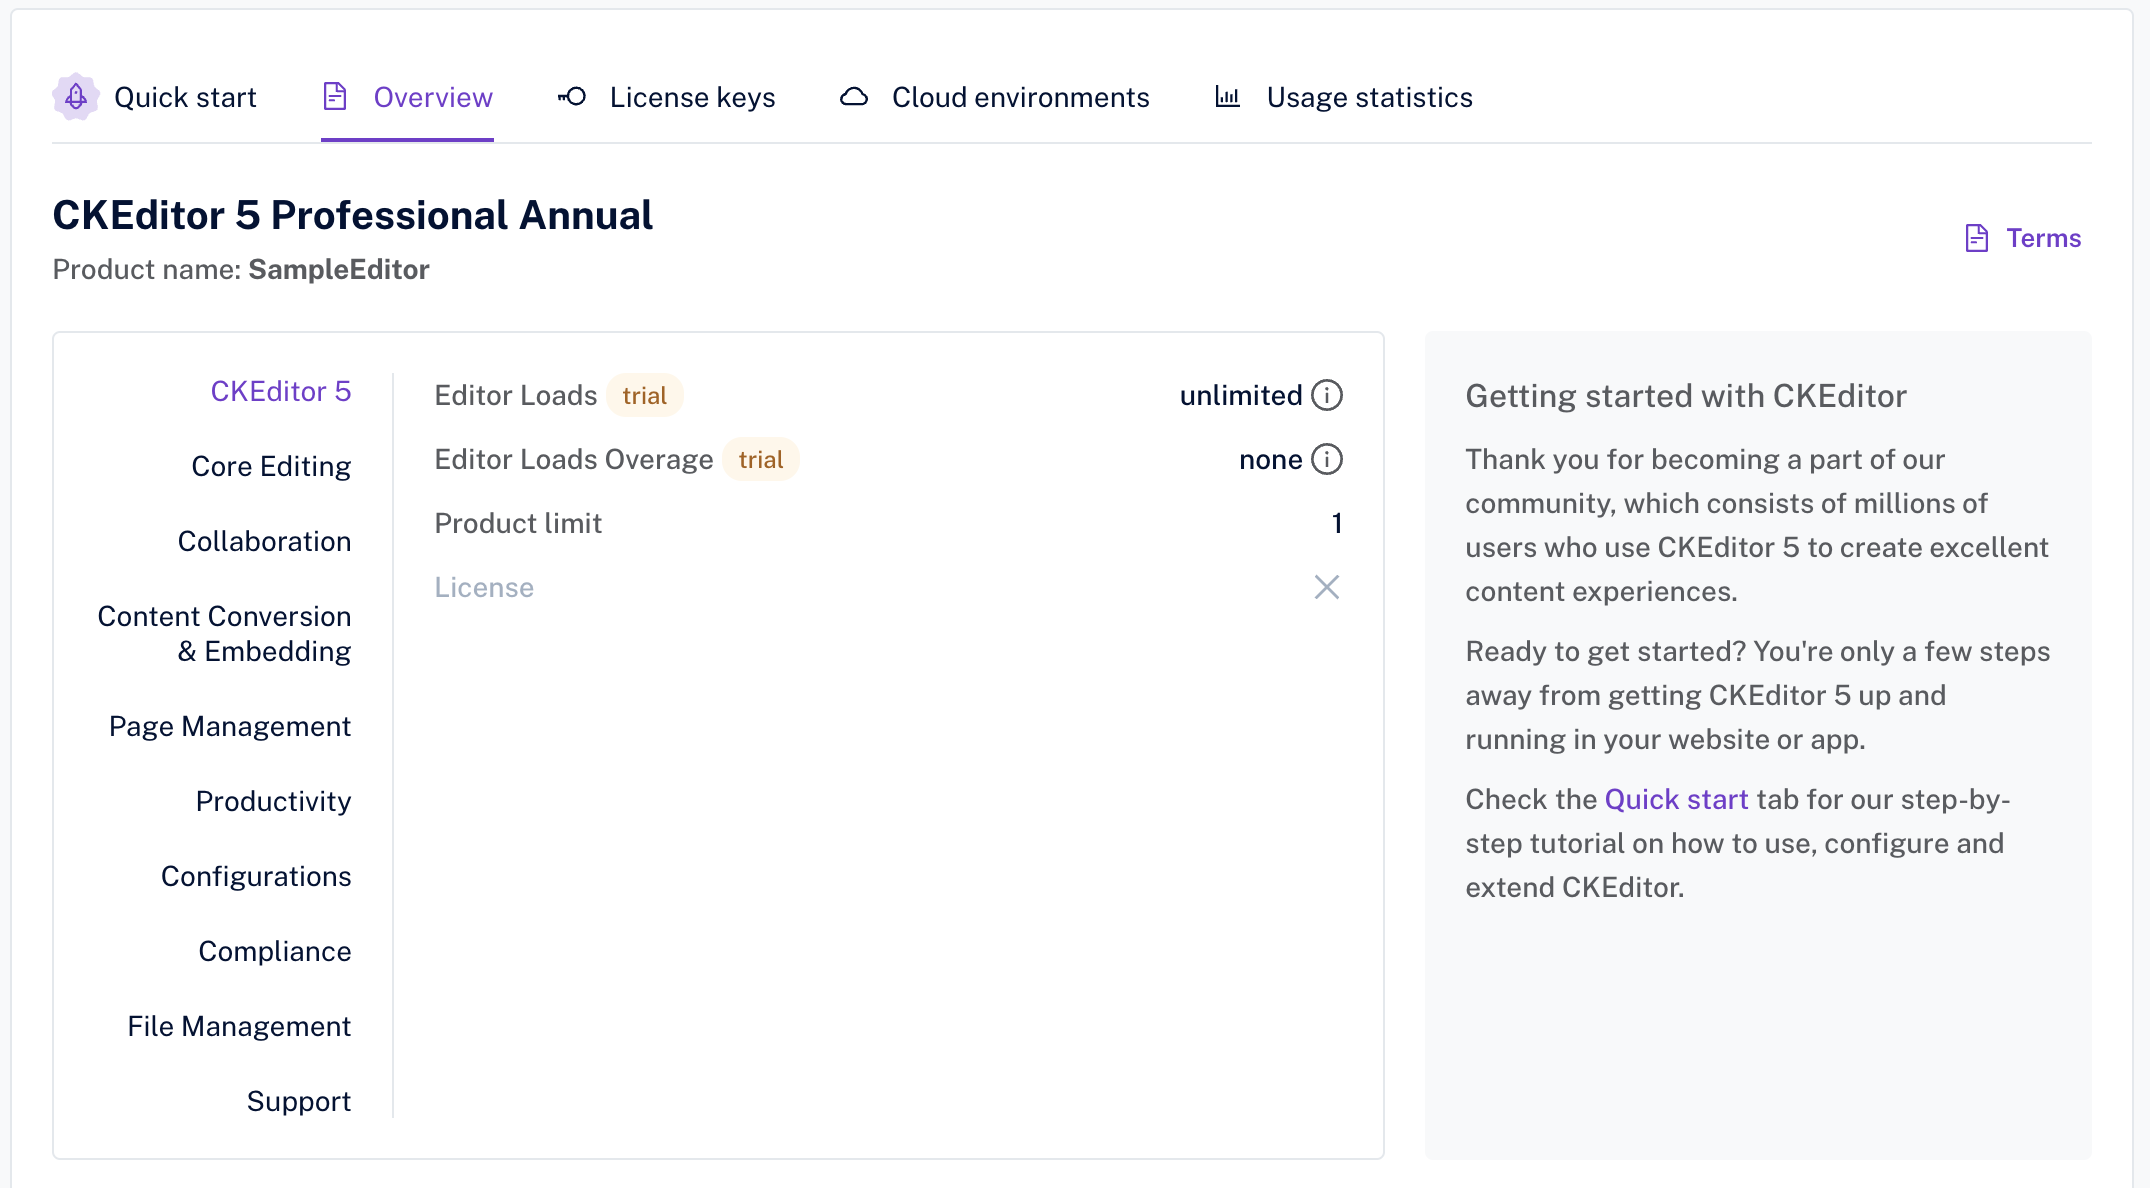Click the Product limit value 1
The width and height of the screenshot is (2150, 1188).
(1337, 523)
